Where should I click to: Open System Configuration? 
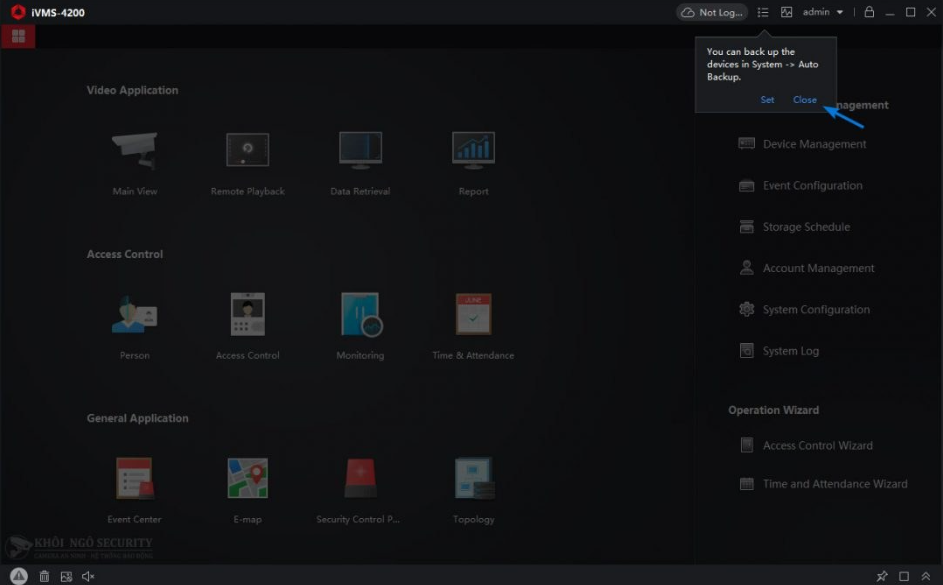804,310
